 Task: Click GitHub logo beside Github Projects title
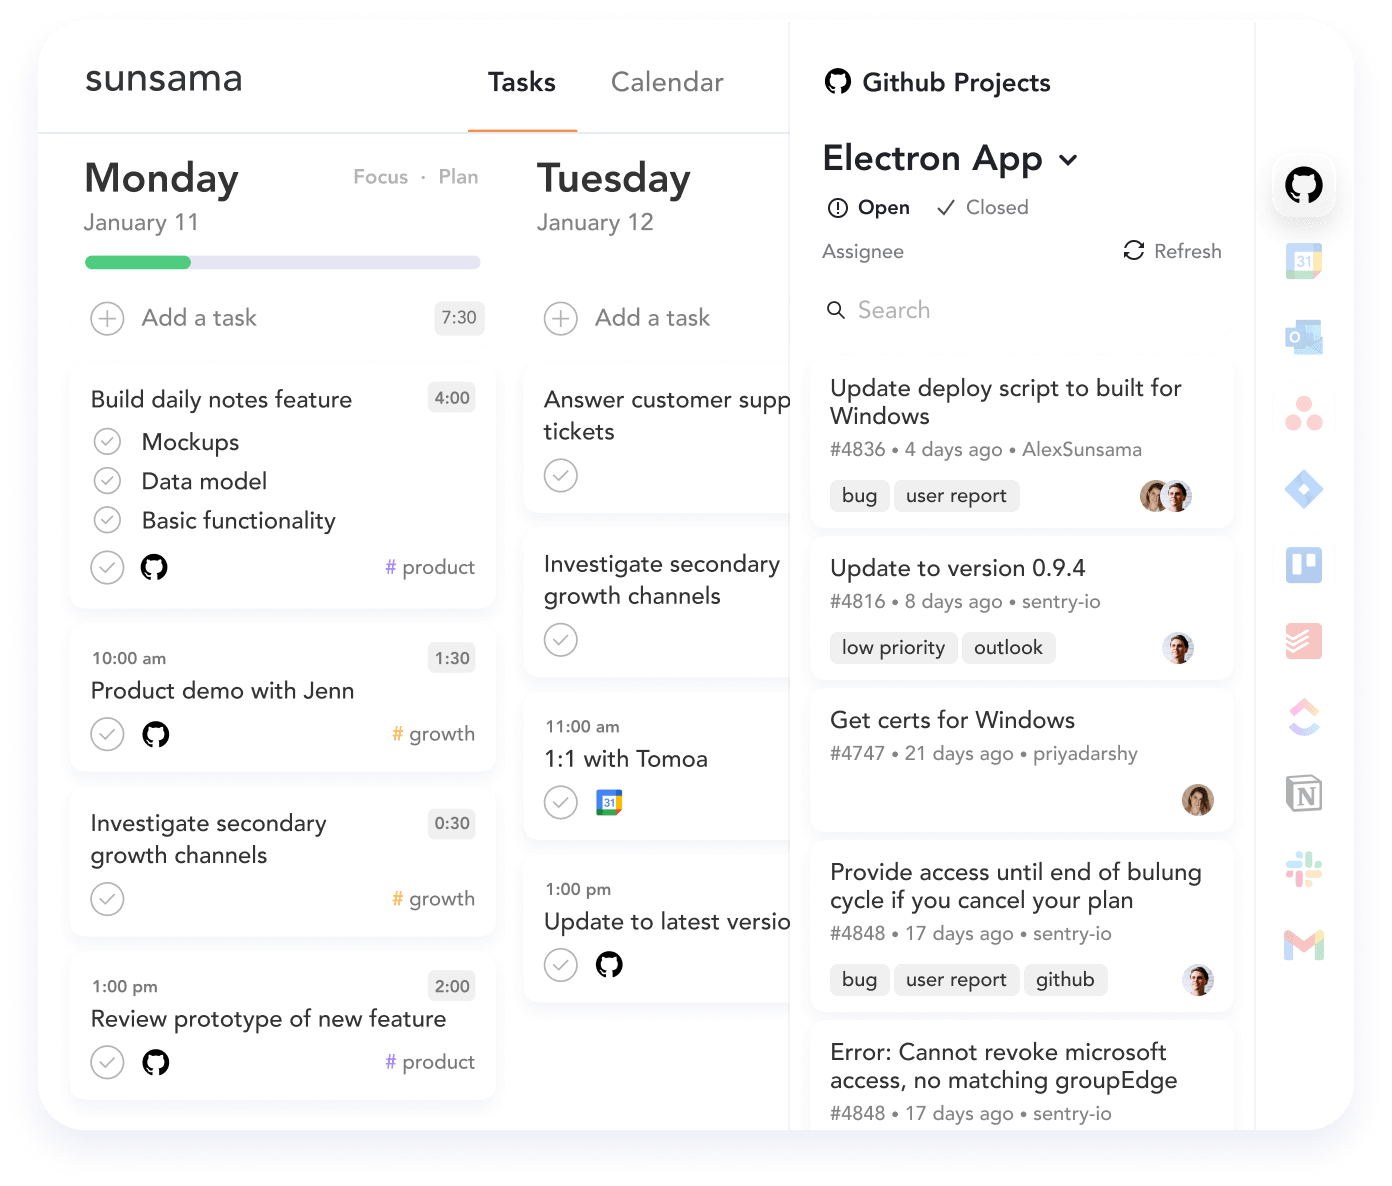coord(837,82)
